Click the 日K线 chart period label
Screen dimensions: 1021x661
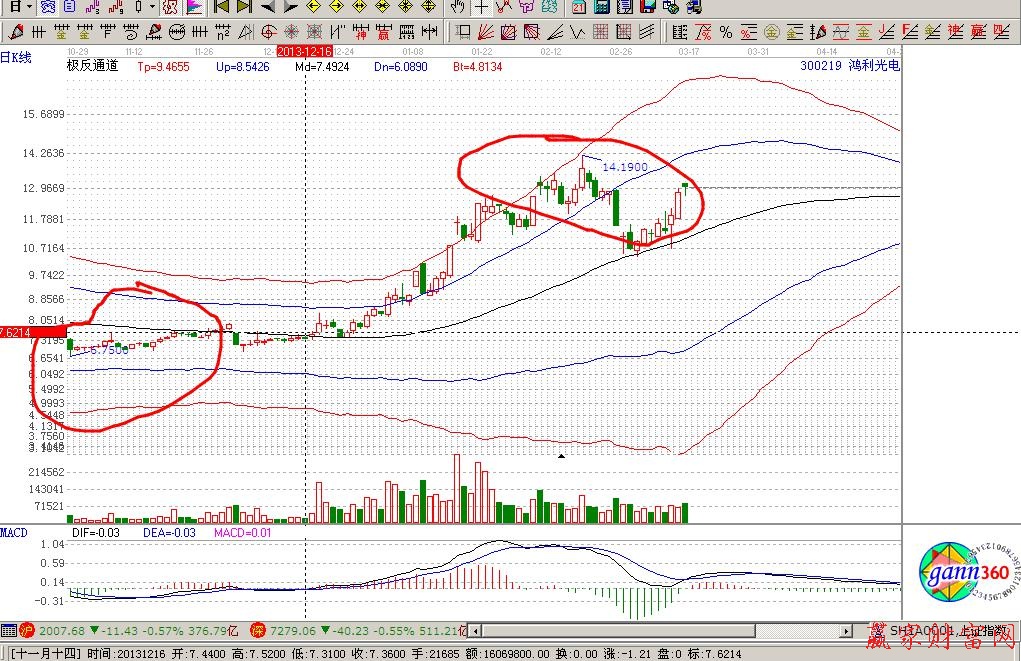17,57
